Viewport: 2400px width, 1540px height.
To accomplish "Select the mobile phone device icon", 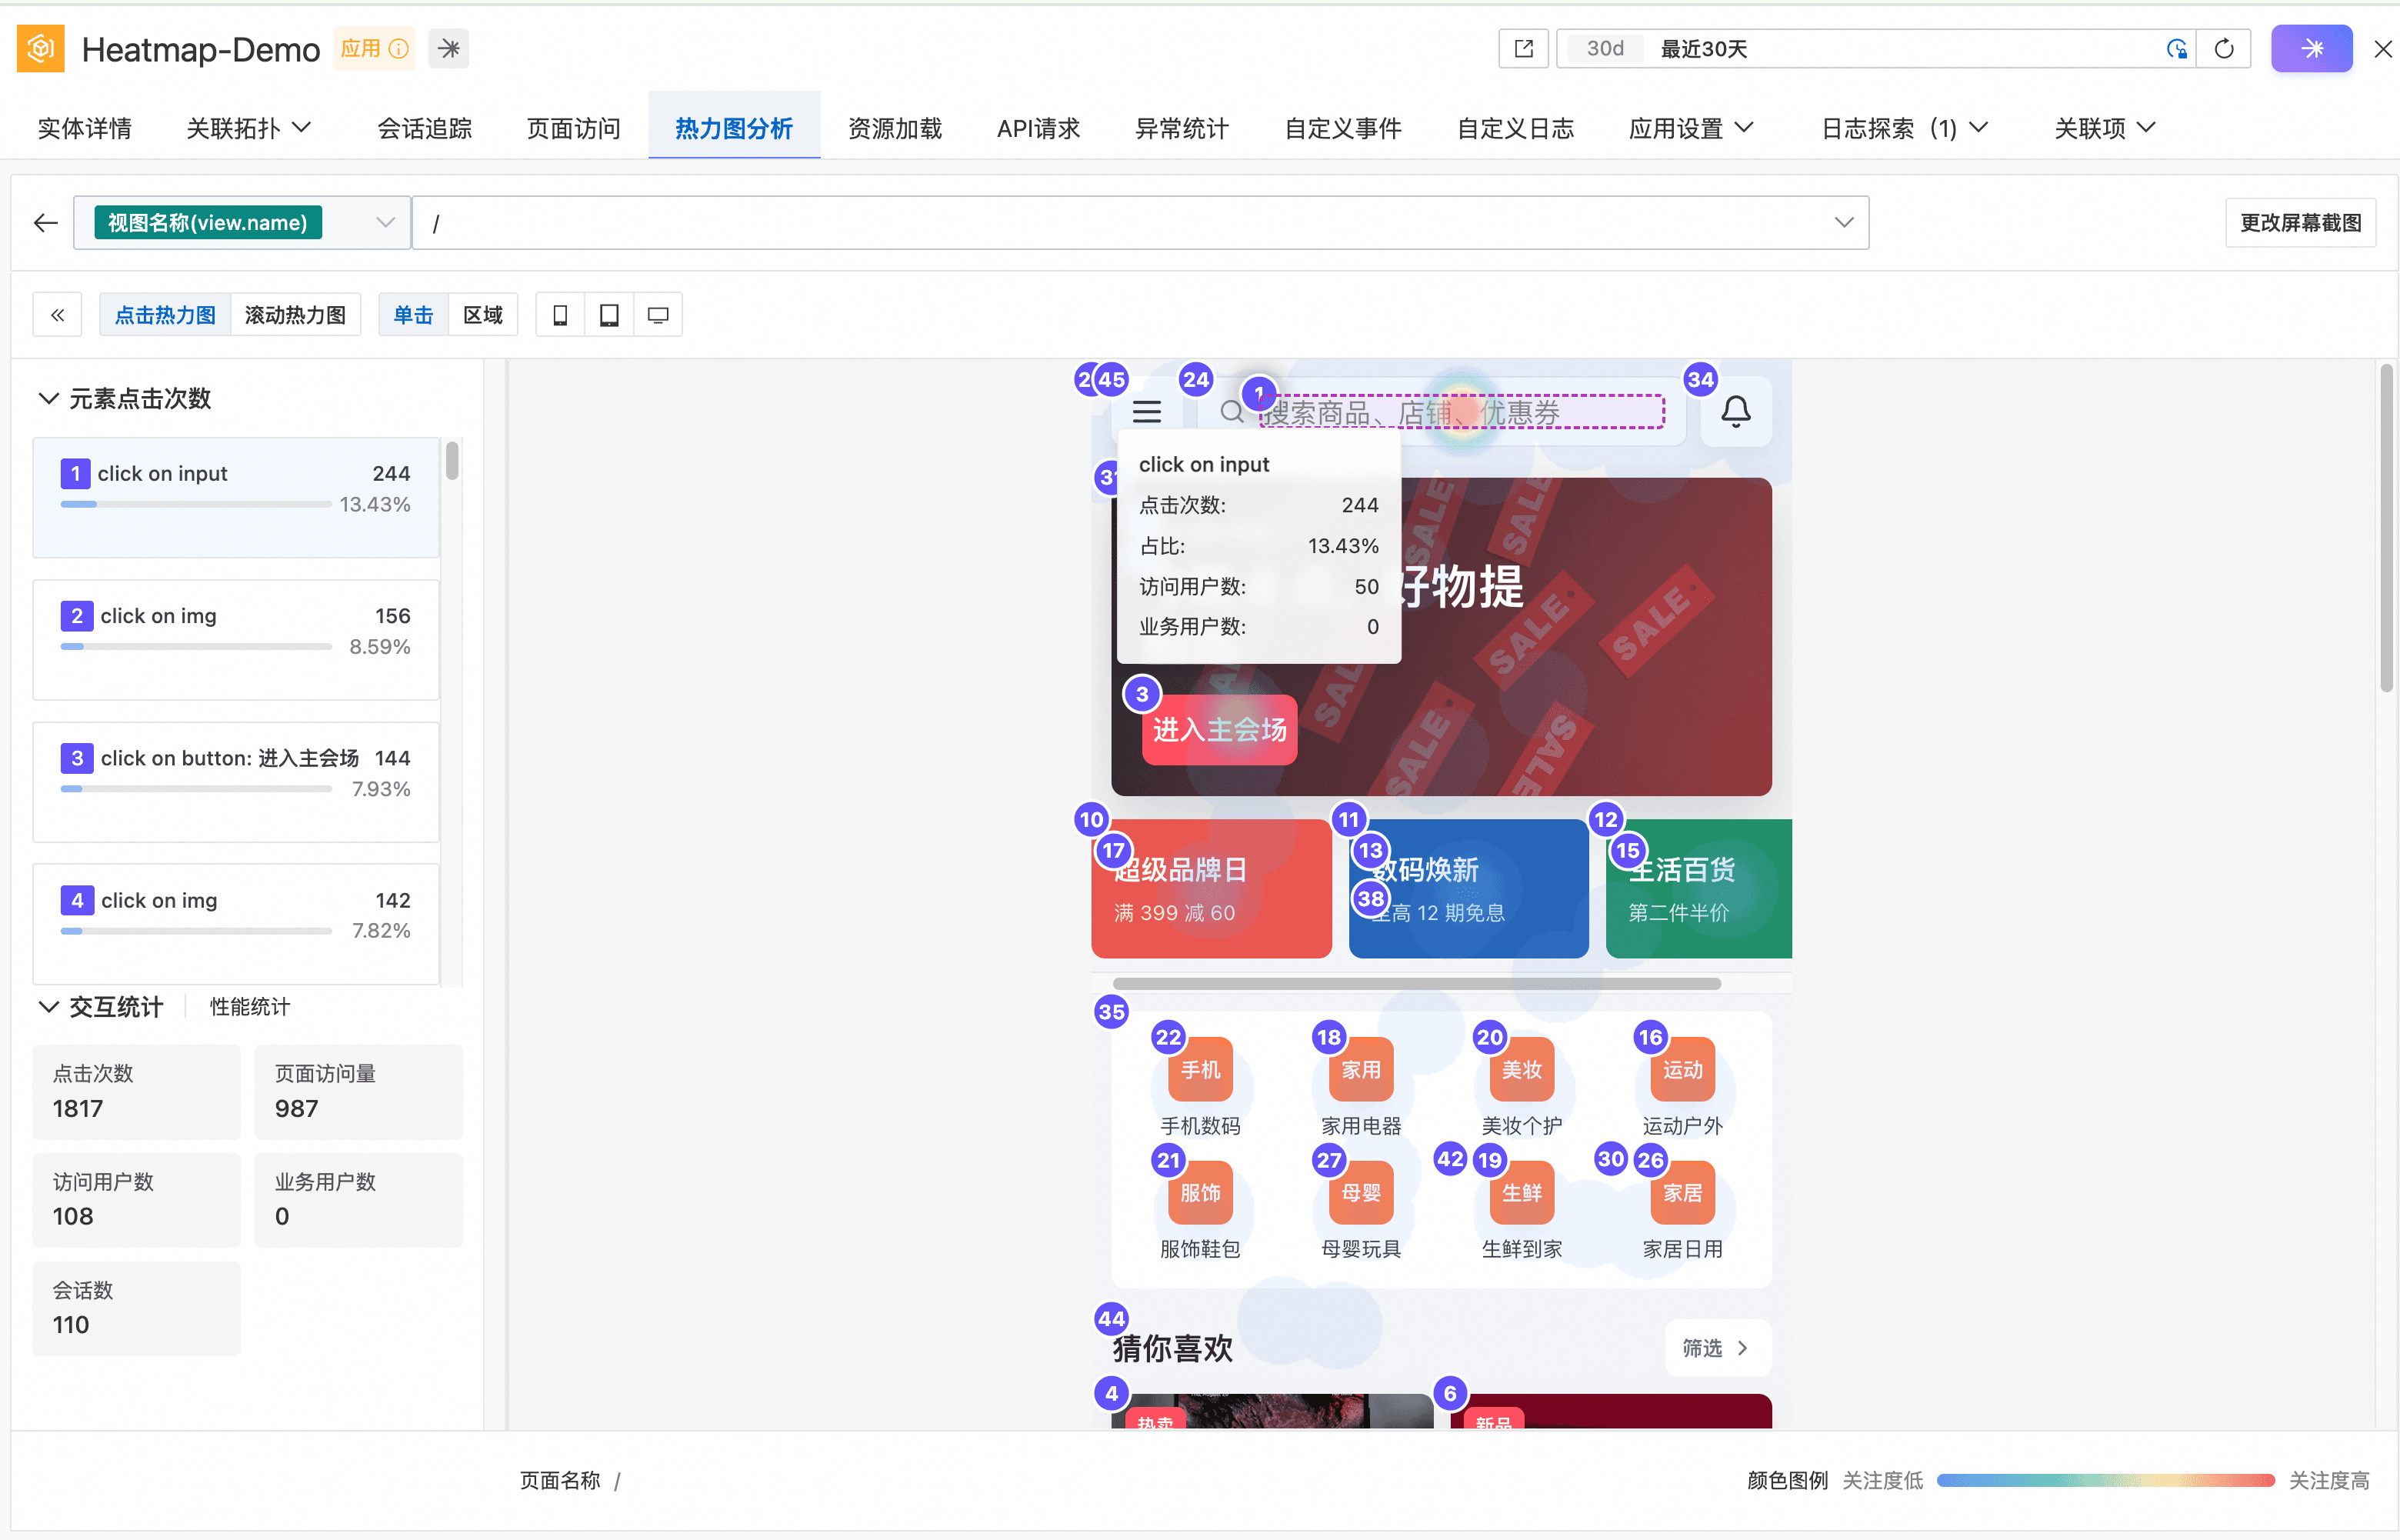I will coord(560,315).
